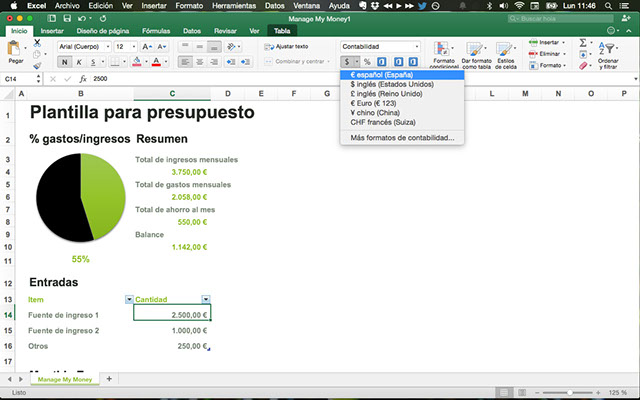640x400 pixels.
Task: Open the Cantidad column filter dropdown
Action: [206, 299]
